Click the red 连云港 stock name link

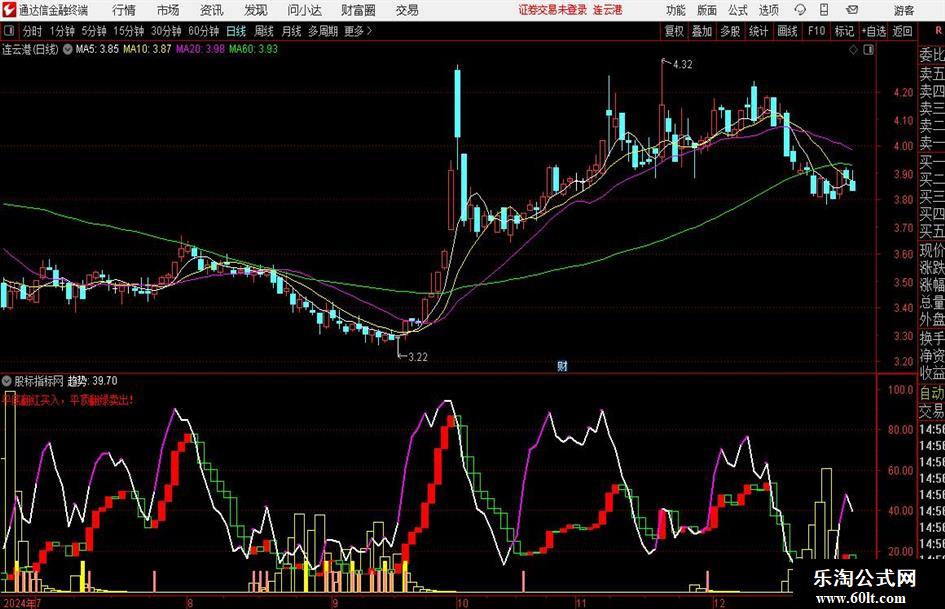pos(607,10)
